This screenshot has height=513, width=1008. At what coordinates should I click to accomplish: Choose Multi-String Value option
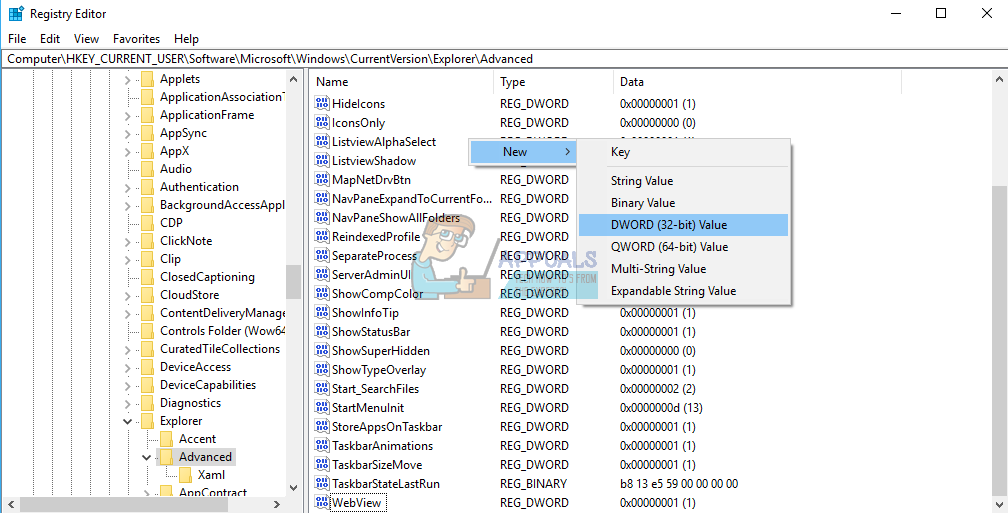point(683,269)
